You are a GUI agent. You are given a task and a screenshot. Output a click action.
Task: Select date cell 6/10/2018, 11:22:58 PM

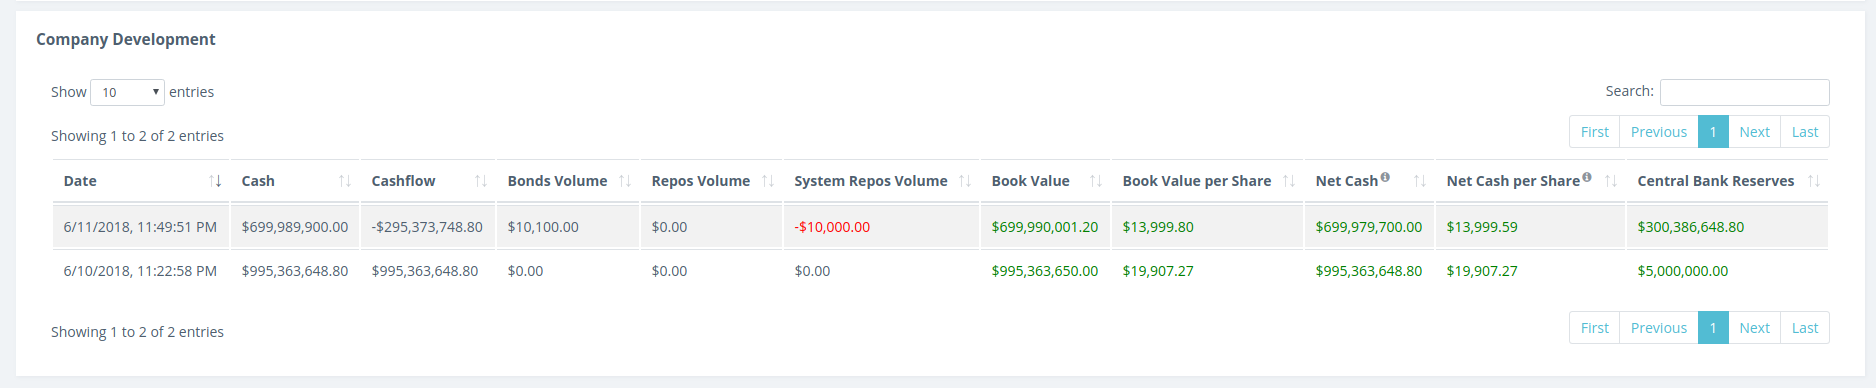pos(140,271)
